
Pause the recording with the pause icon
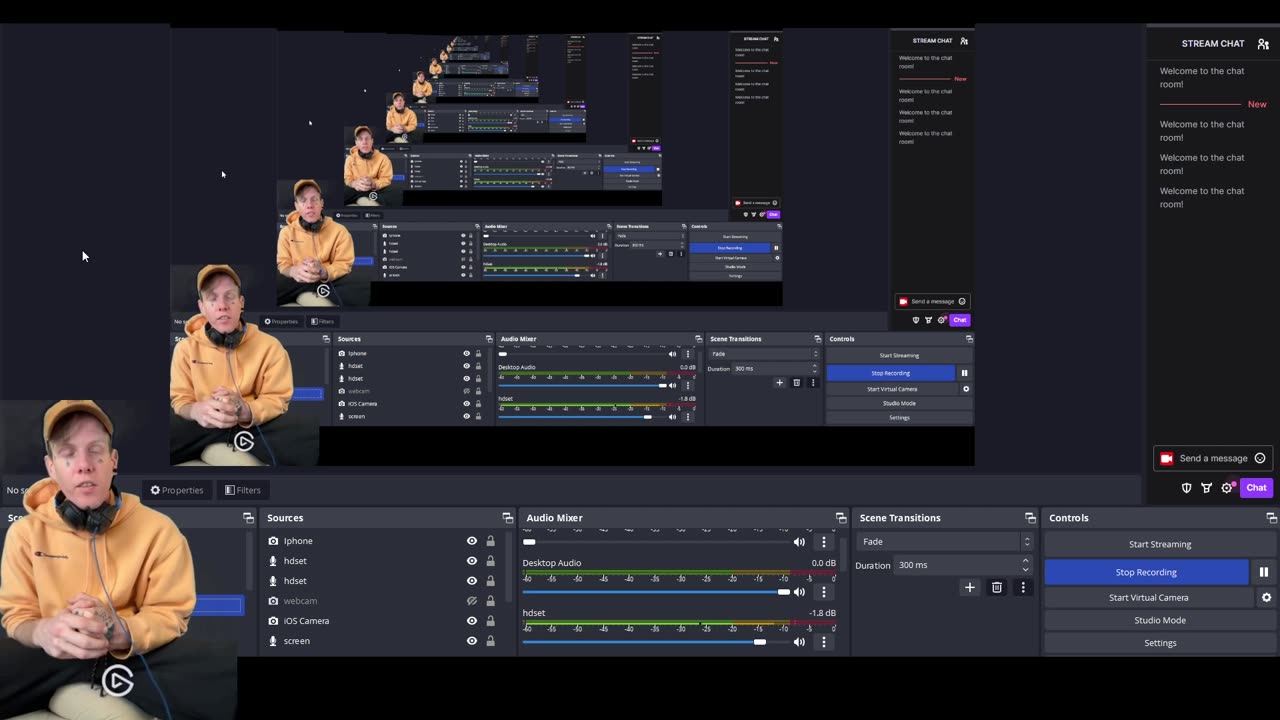(x=1263, y=572)
